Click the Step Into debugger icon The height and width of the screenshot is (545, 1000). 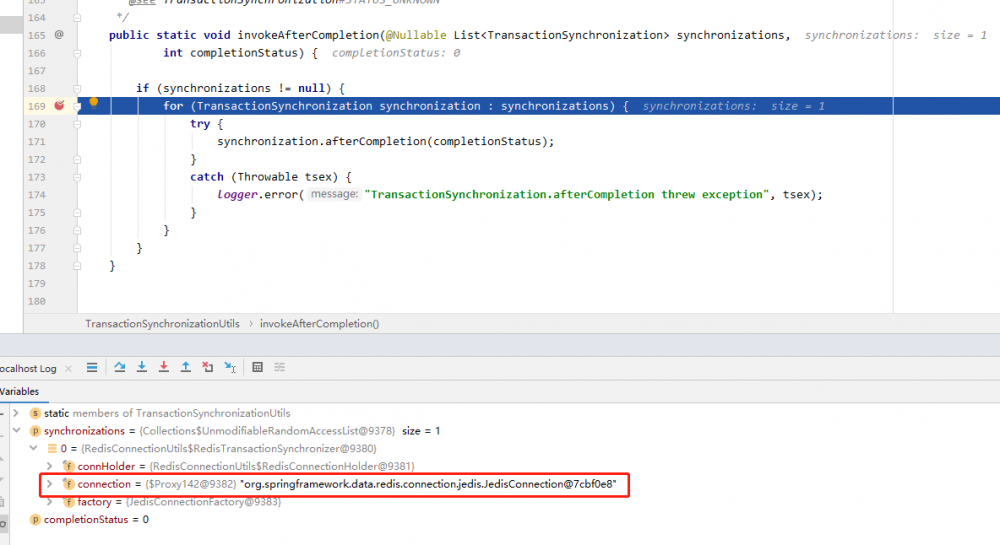coord(142,367)
